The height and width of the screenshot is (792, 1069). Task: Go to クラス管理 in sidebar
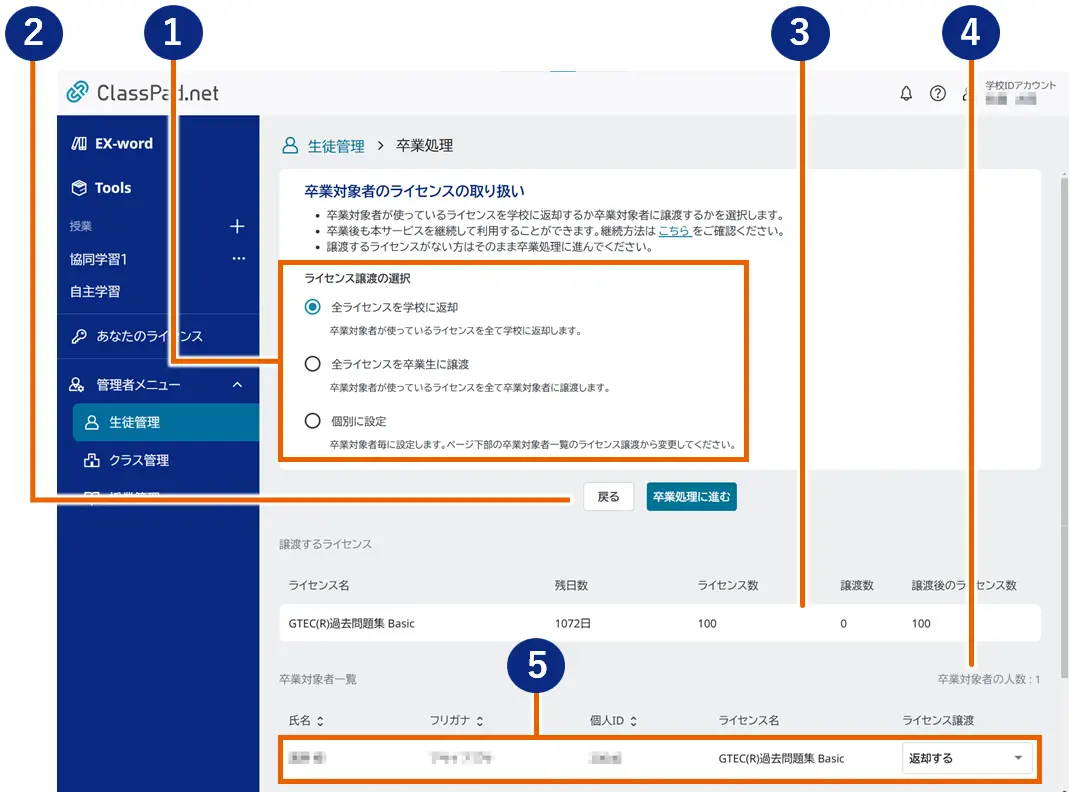pyautogui.click(x=139, y=461)
